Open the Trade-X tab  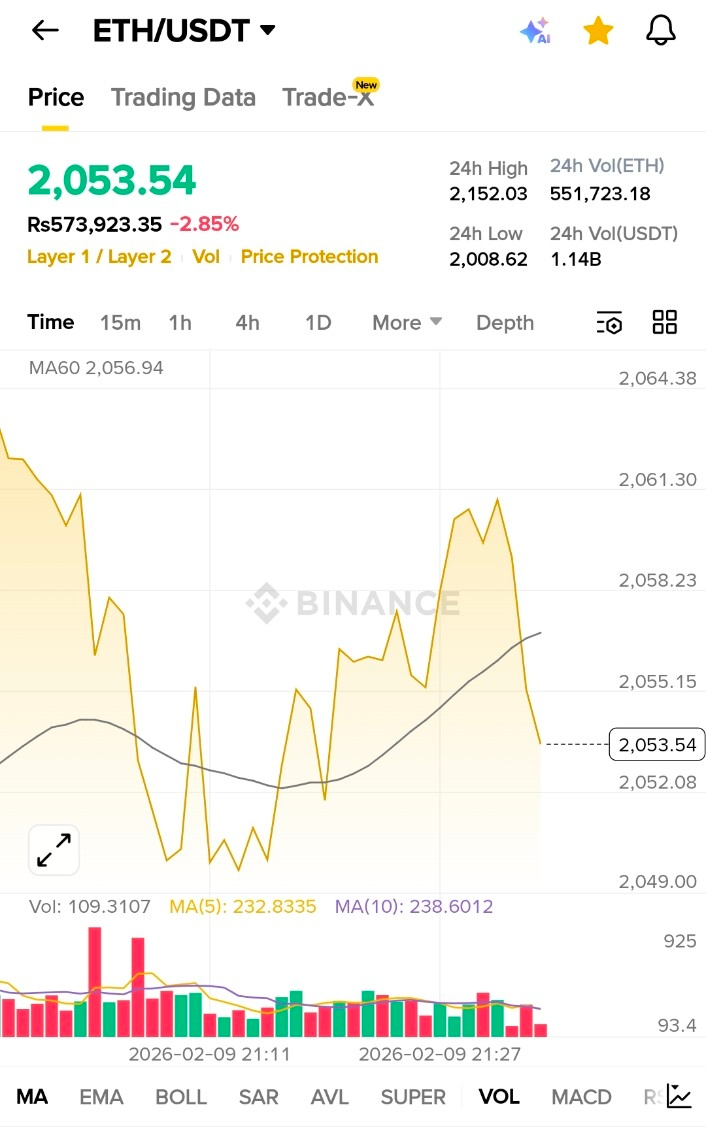coord(328,97)
